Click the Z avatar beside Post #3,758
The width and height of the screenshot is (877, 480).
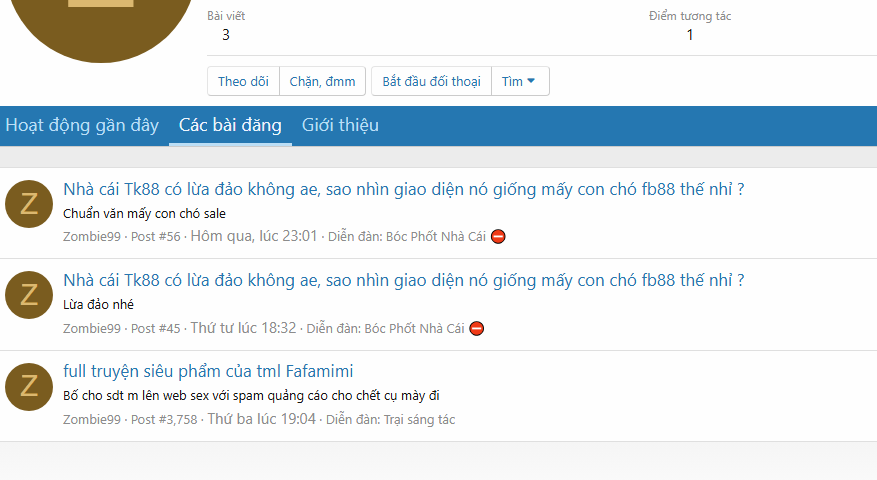29,387
